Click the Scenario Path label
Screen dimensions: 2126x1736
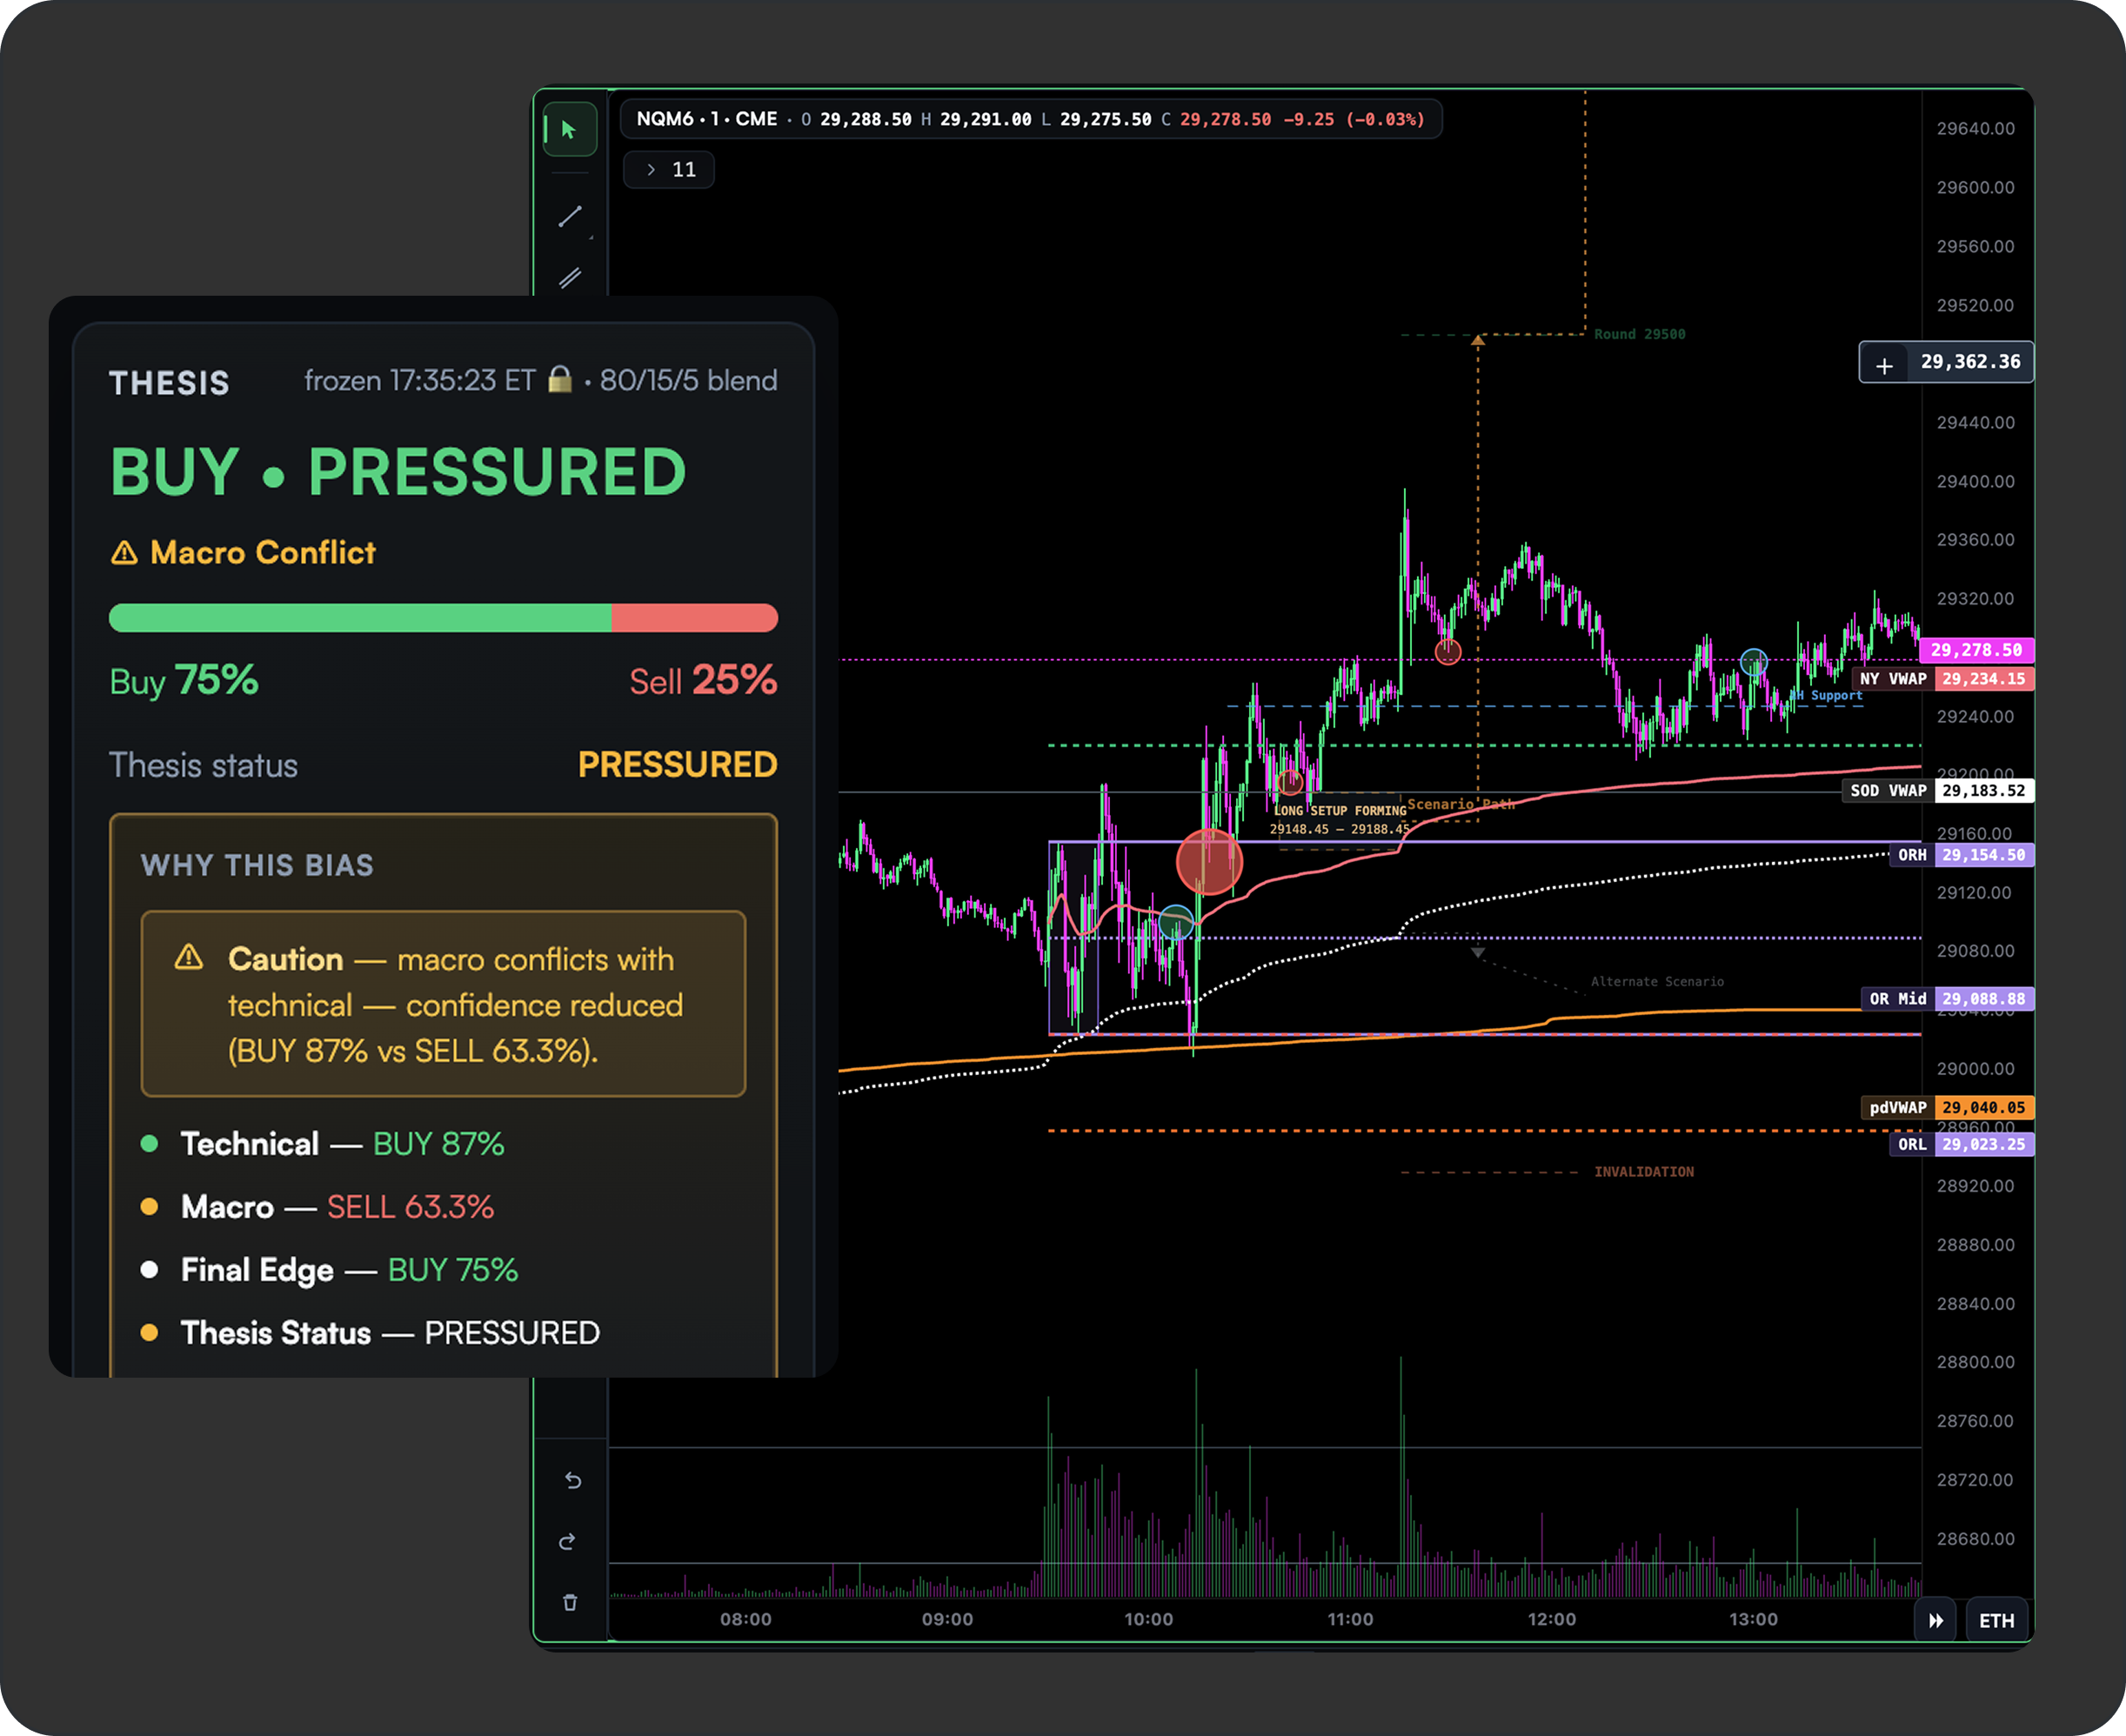point(1461,804)
